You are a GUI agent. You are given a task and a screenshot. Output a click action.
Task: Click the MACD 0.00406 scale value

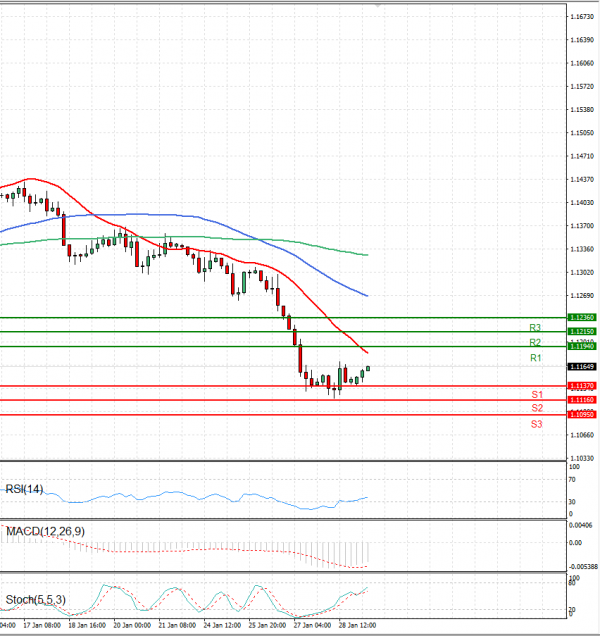(580, 525)
